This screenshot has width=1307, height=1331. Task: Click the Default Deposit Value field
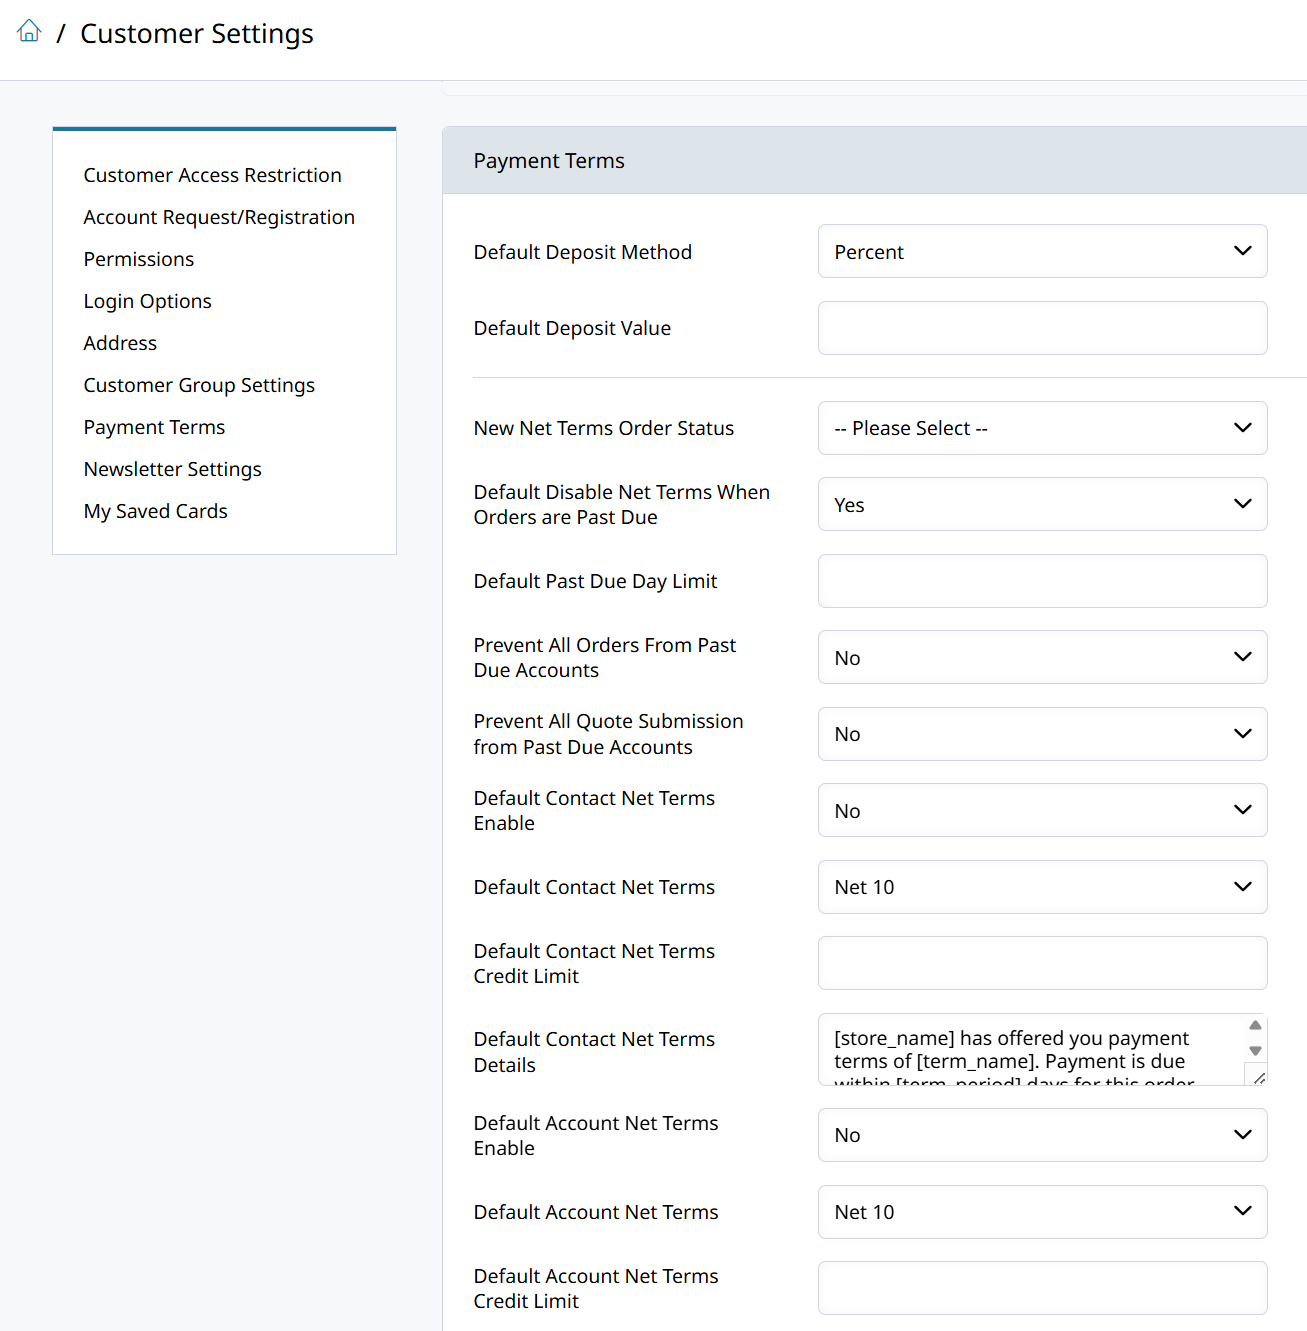click(x=1042, y=328)
